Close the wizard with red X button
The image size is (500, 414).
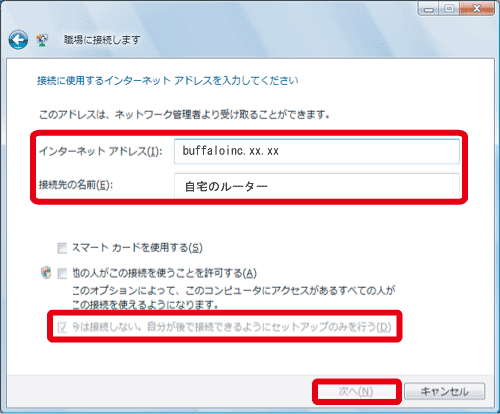477,9
